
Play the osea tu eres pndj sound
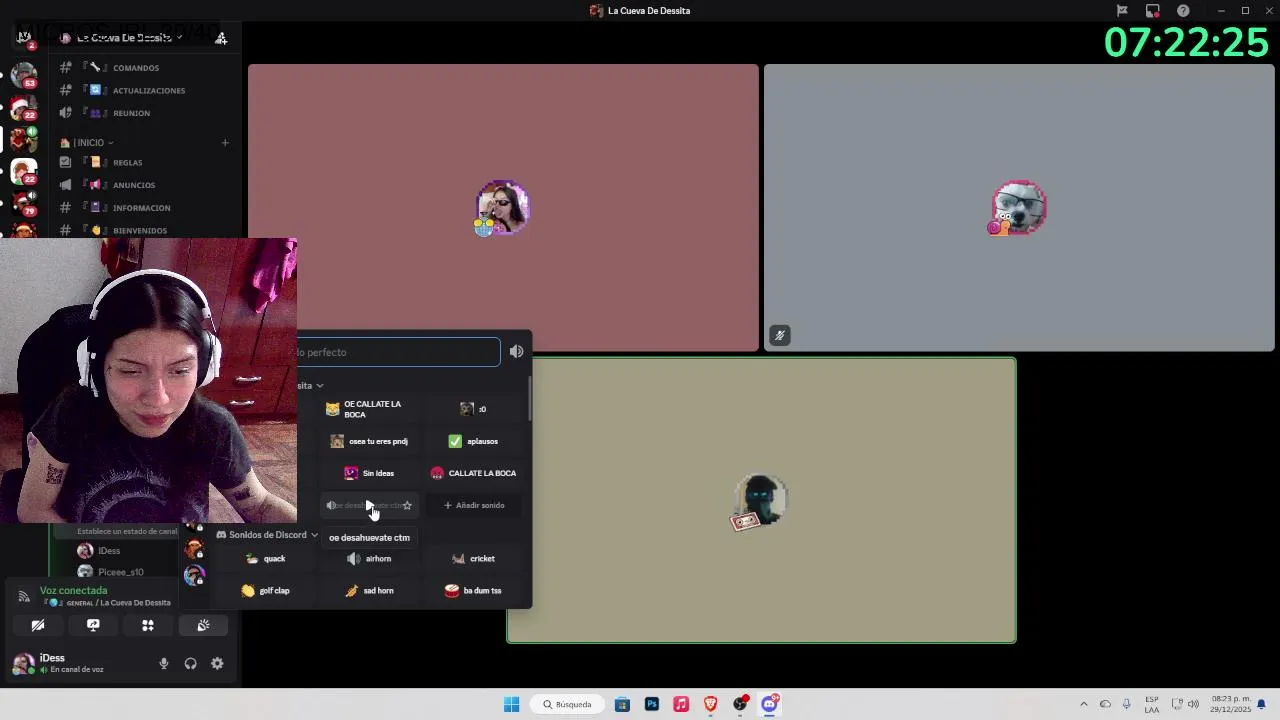pyautogui.click(x=370, y=441)
